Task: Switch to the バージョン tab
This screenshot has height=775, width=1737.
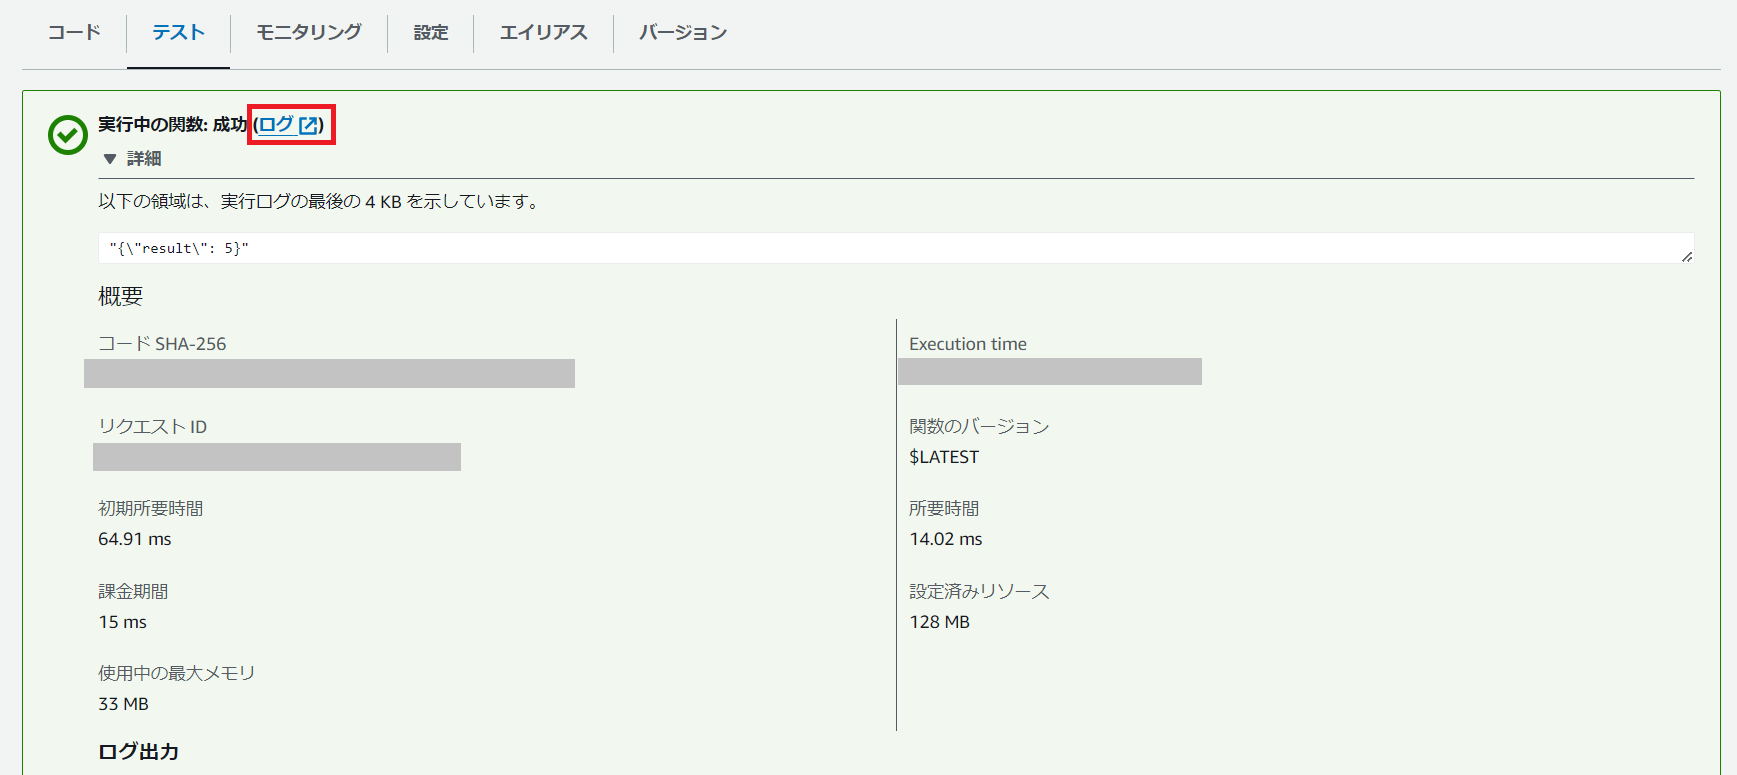Action: click(683, 33)
